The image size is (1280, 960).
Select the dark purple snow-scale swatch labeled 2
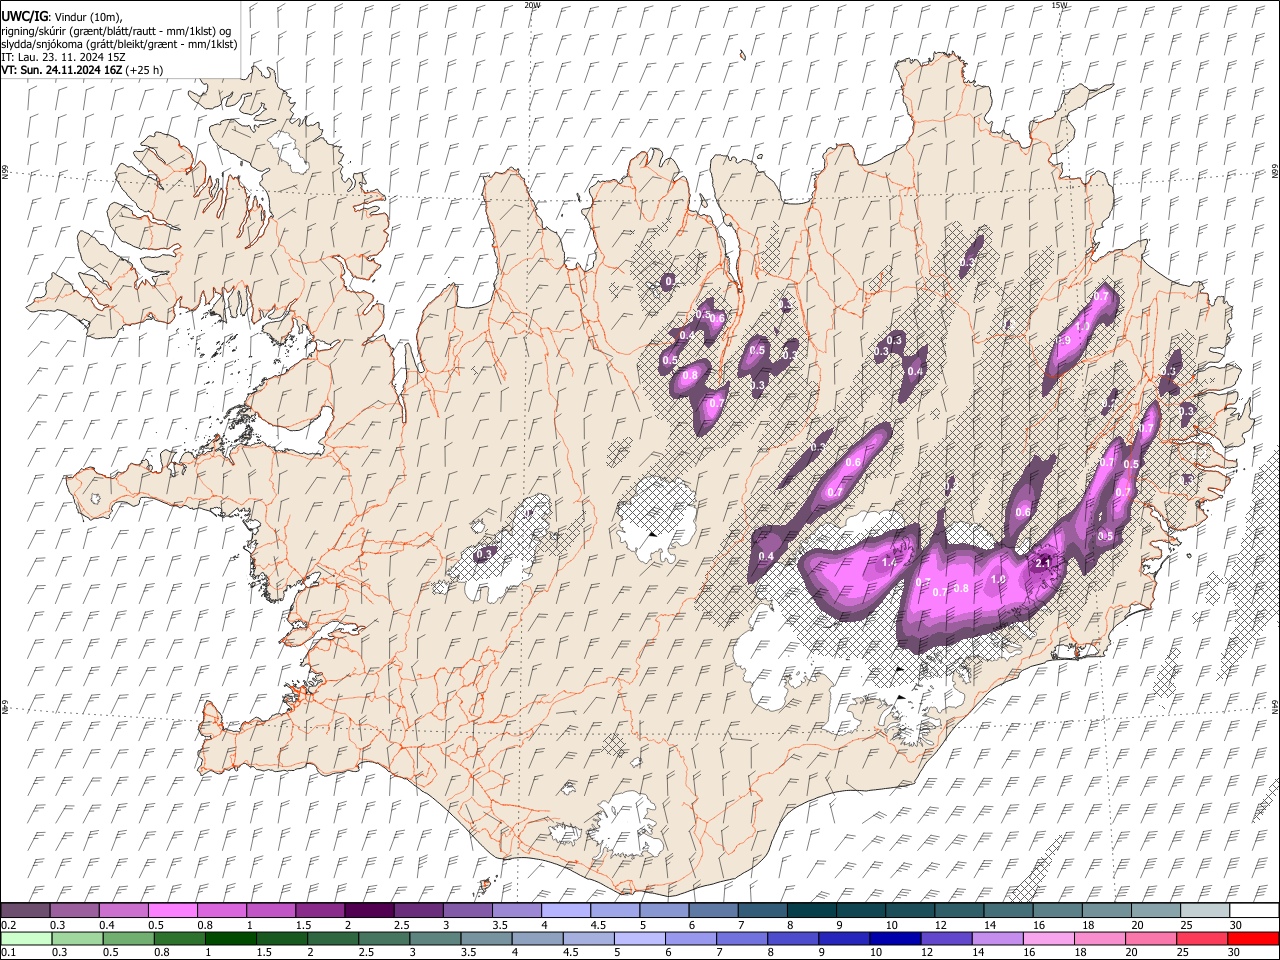[369, 910]
